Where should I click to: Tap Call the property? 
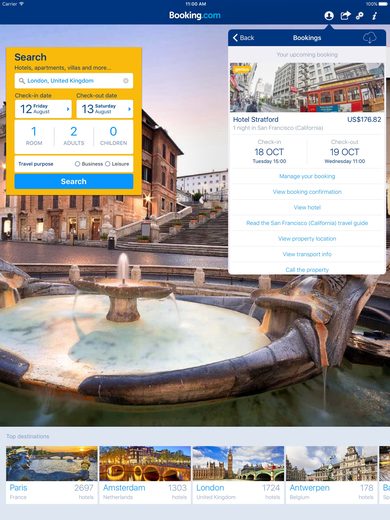click(307, 269)
